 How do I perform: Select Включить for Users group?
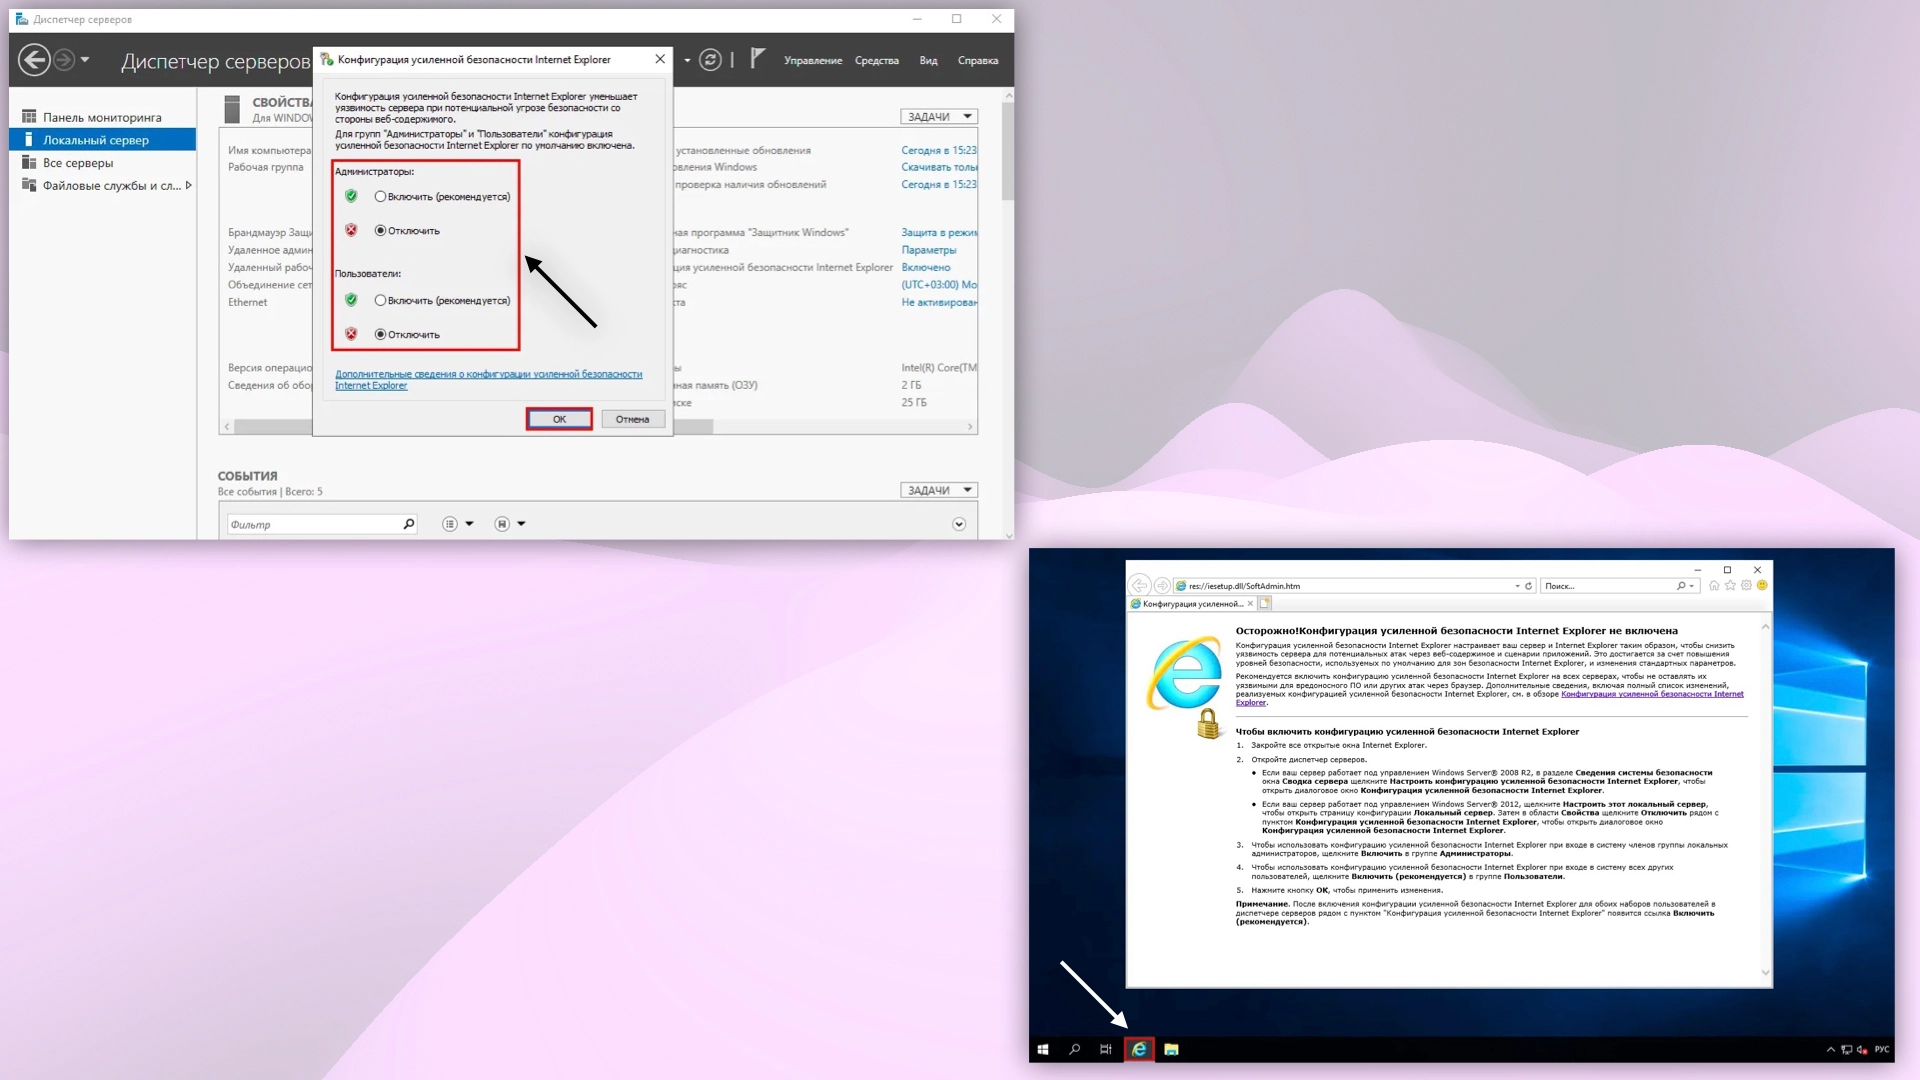380,301
